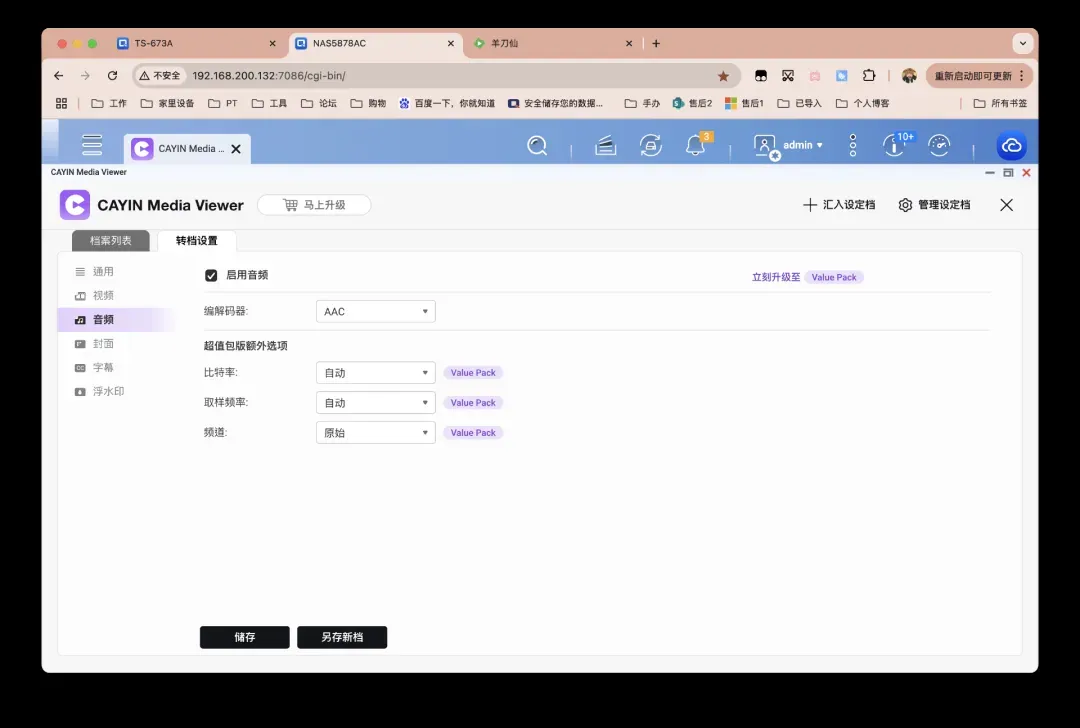Click the blue cloud icon in header
Image resolution: width=1080 pixels, height=728 pixels.
point(1011,146)
